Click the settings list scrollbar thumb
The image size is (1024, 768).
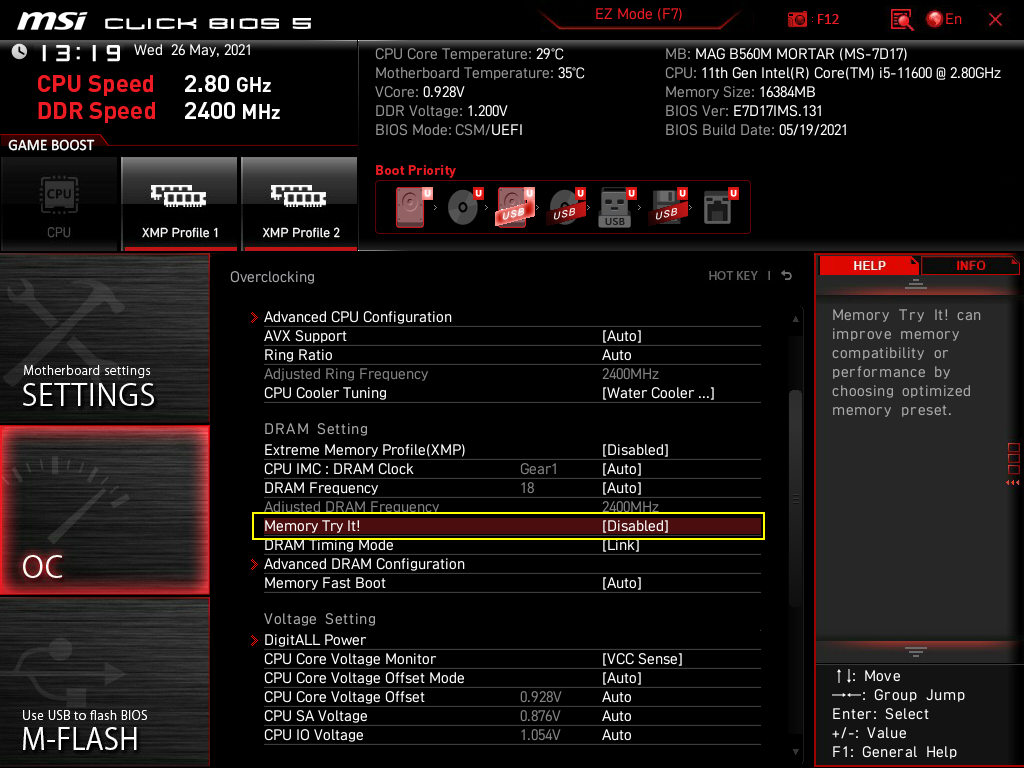tap(795, 498)
